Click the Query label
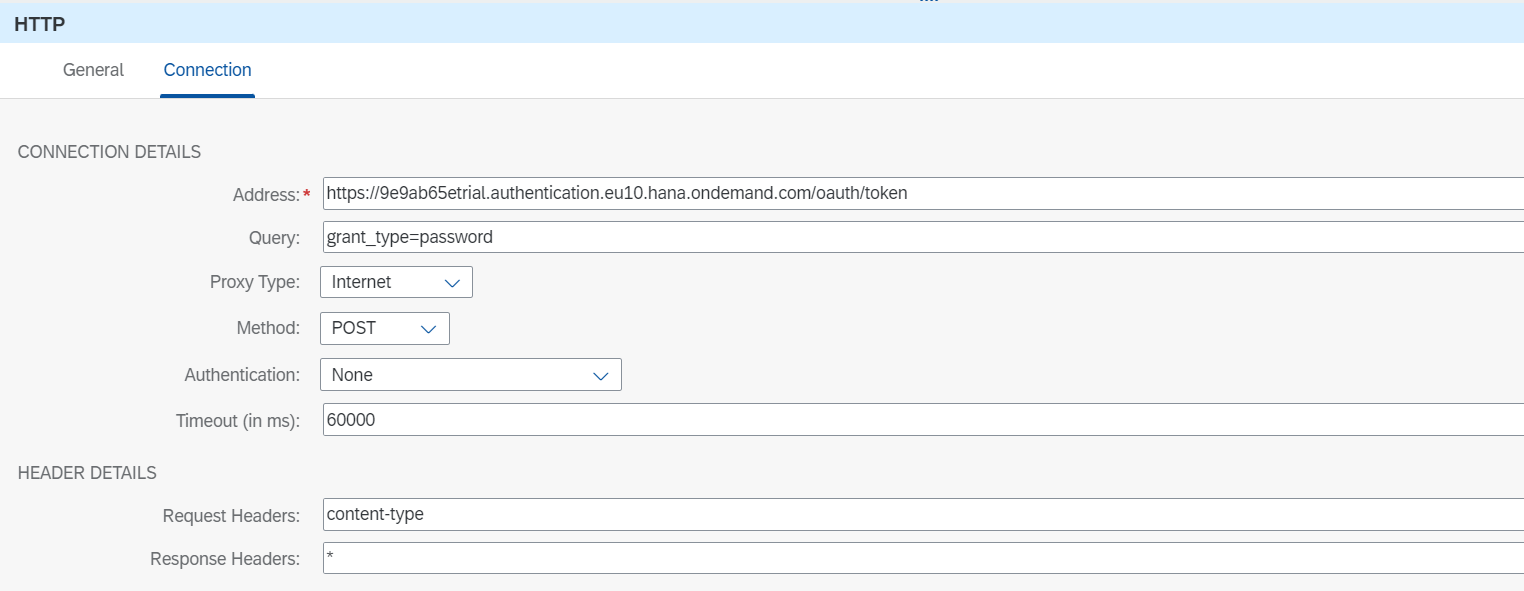This screenshot has width=1524, height=591. [274, 238]
